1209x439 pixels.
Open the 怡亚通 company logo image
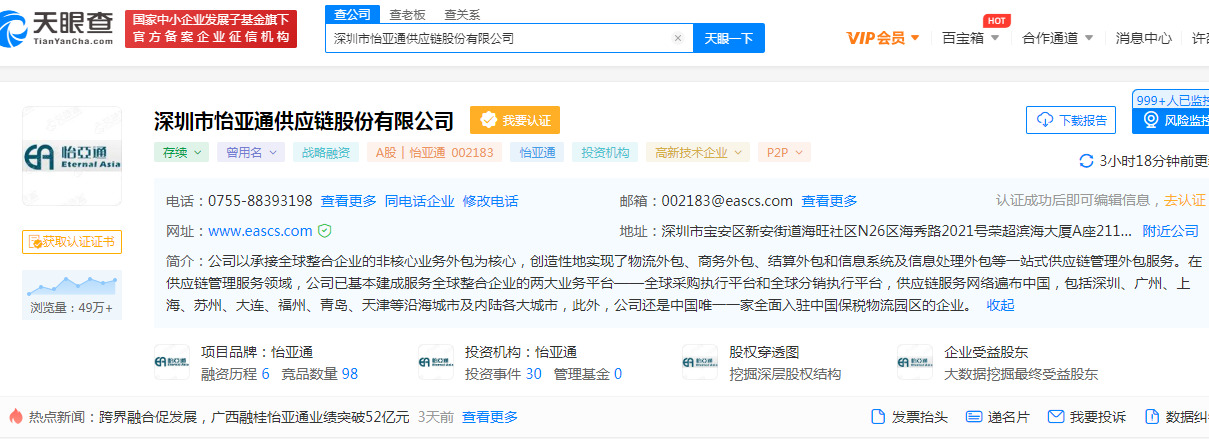72,157
